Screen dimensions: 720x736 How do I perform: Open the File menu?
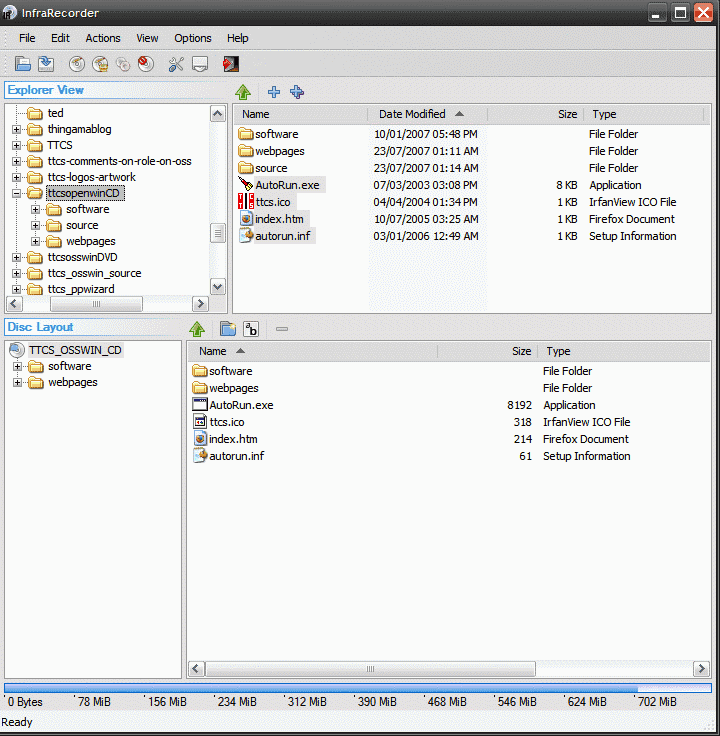27,38
